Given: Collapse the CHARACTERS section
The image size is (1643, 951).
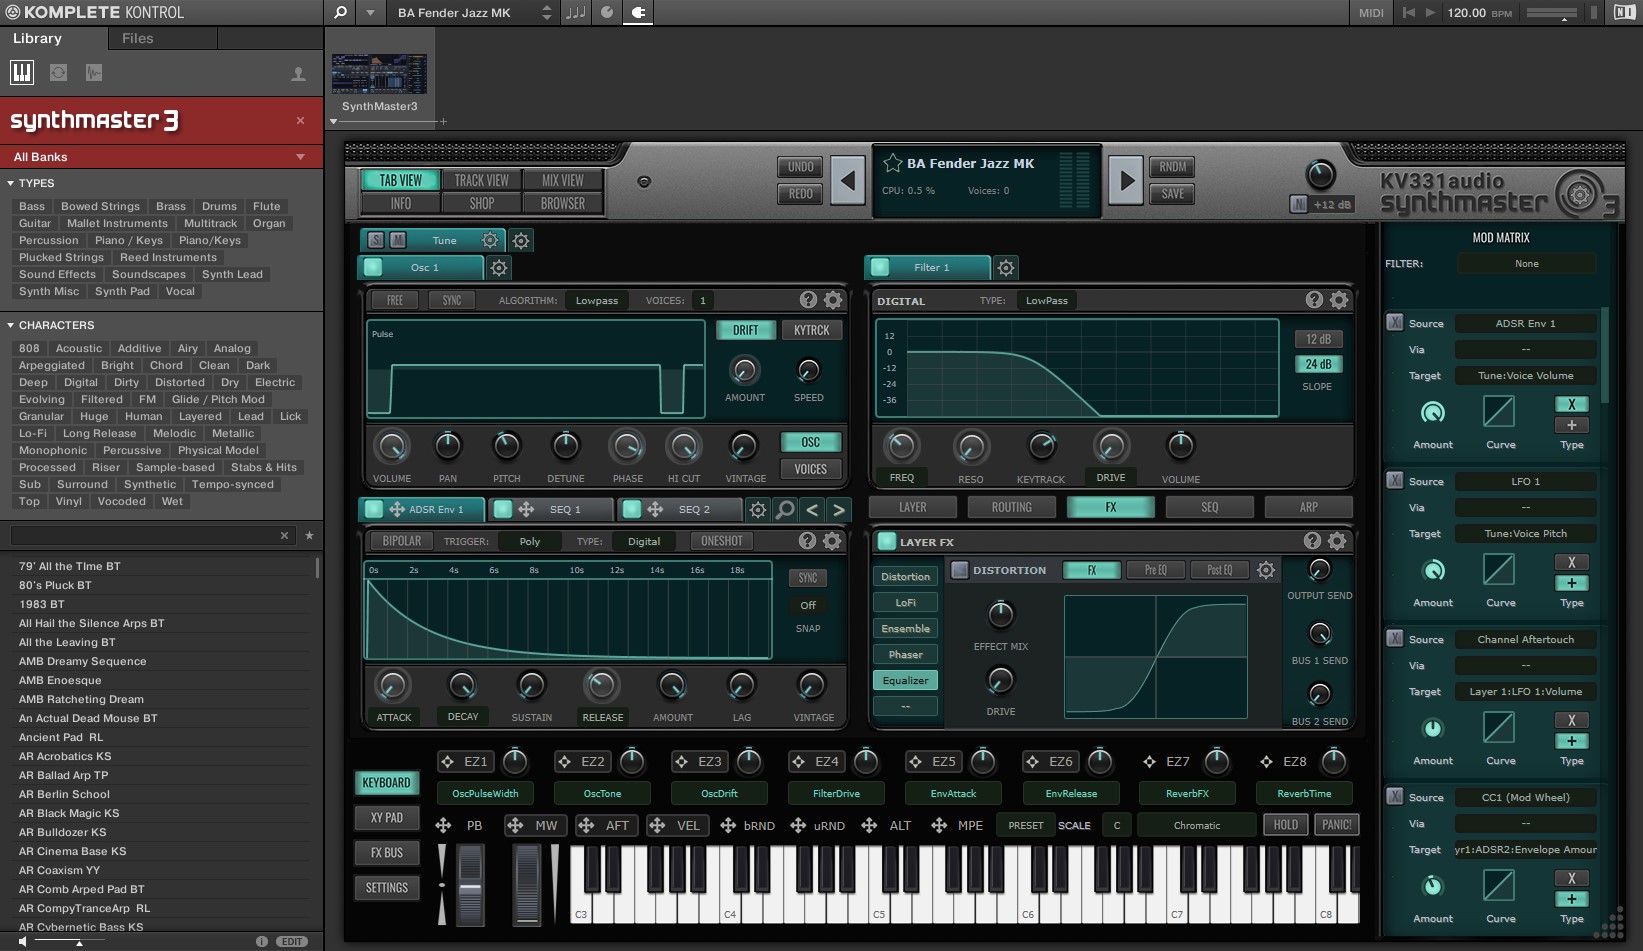Looking at the screenshot, I should pyautogui.click(x=10, y=325).
